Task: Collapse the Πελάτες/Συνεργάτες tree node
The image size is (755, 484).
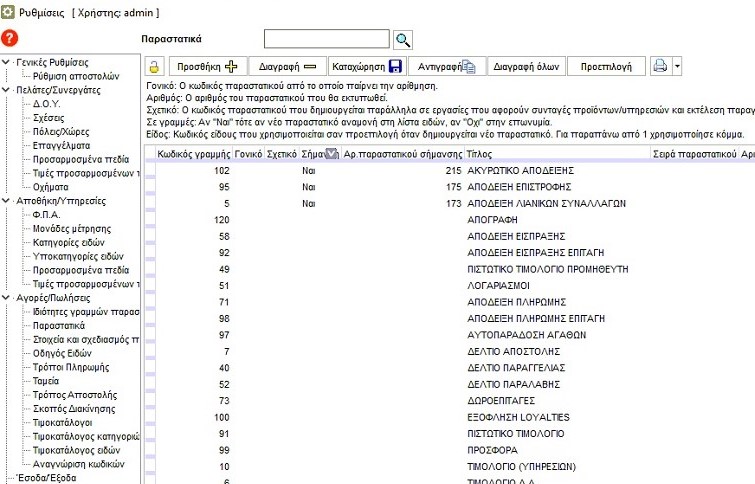Action: tap(6, 90)
